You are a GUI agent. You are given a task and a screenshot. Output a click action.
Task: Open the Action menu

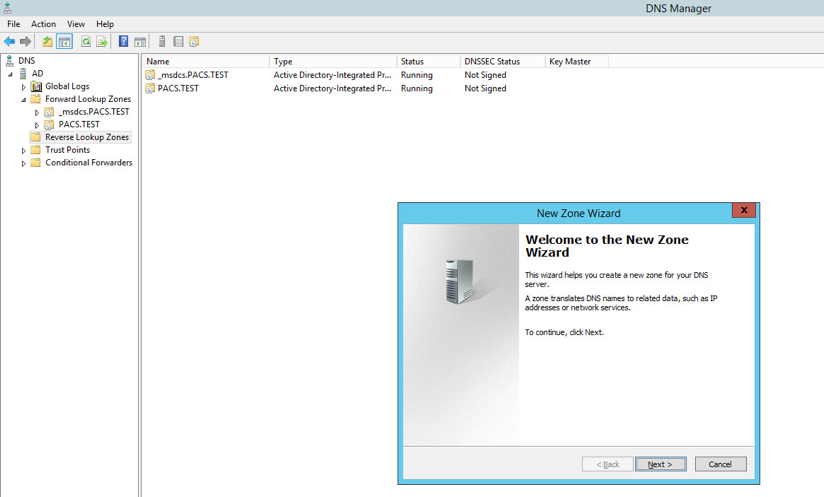pyautogui.click(x=43, y=24)
